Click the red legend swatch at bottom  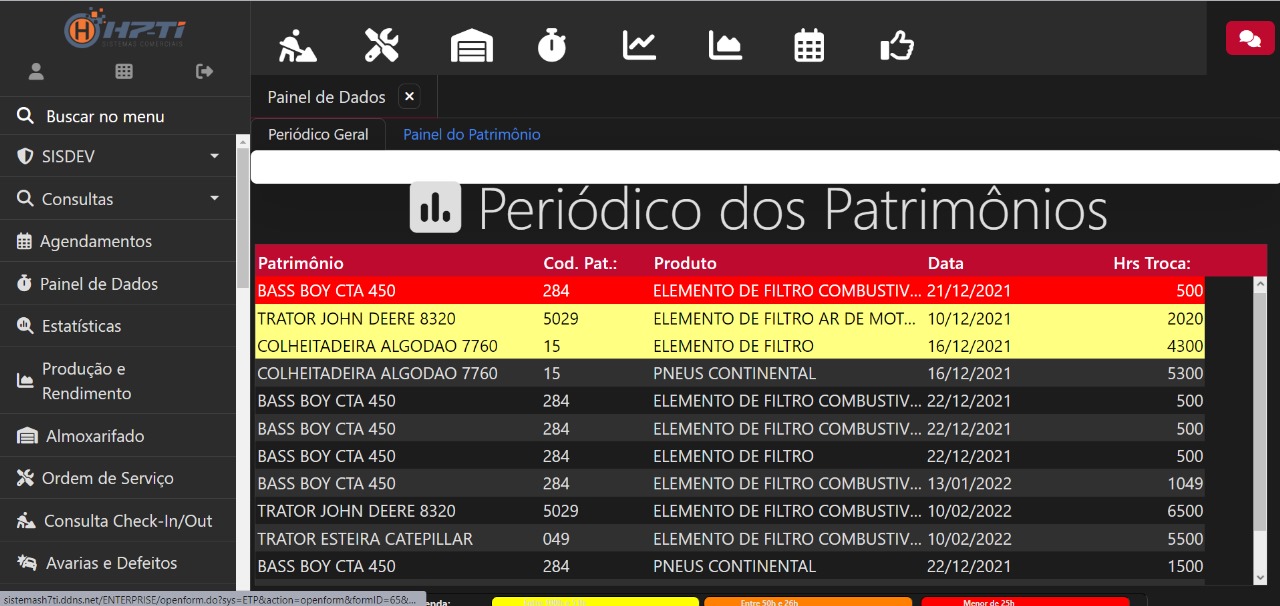(x=1025, y=602)
